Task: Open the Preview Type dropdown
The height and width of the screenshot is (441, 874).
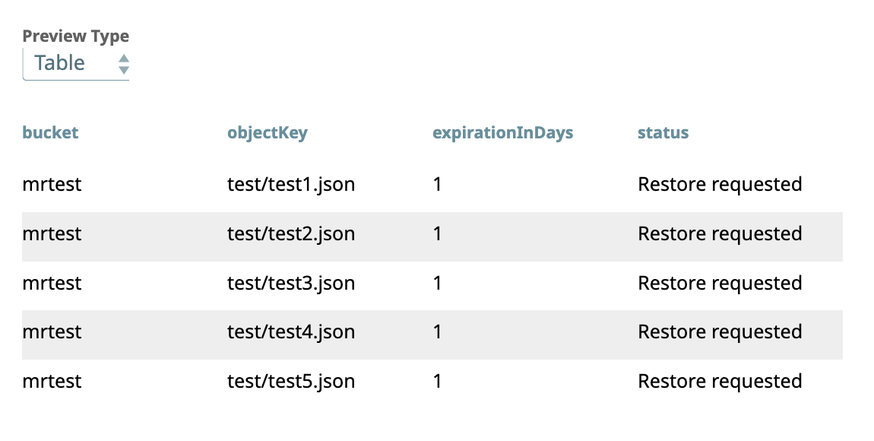Action: [x=75, y=63]
